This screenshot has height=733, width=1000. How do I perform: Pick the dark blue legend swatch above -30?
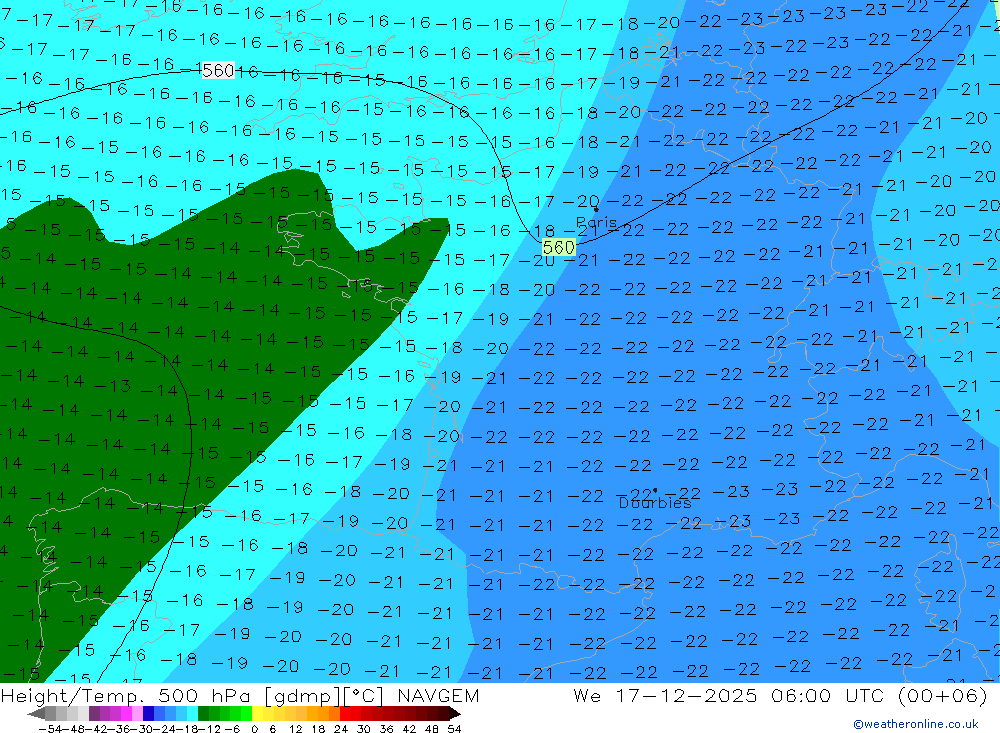(148, 714)
